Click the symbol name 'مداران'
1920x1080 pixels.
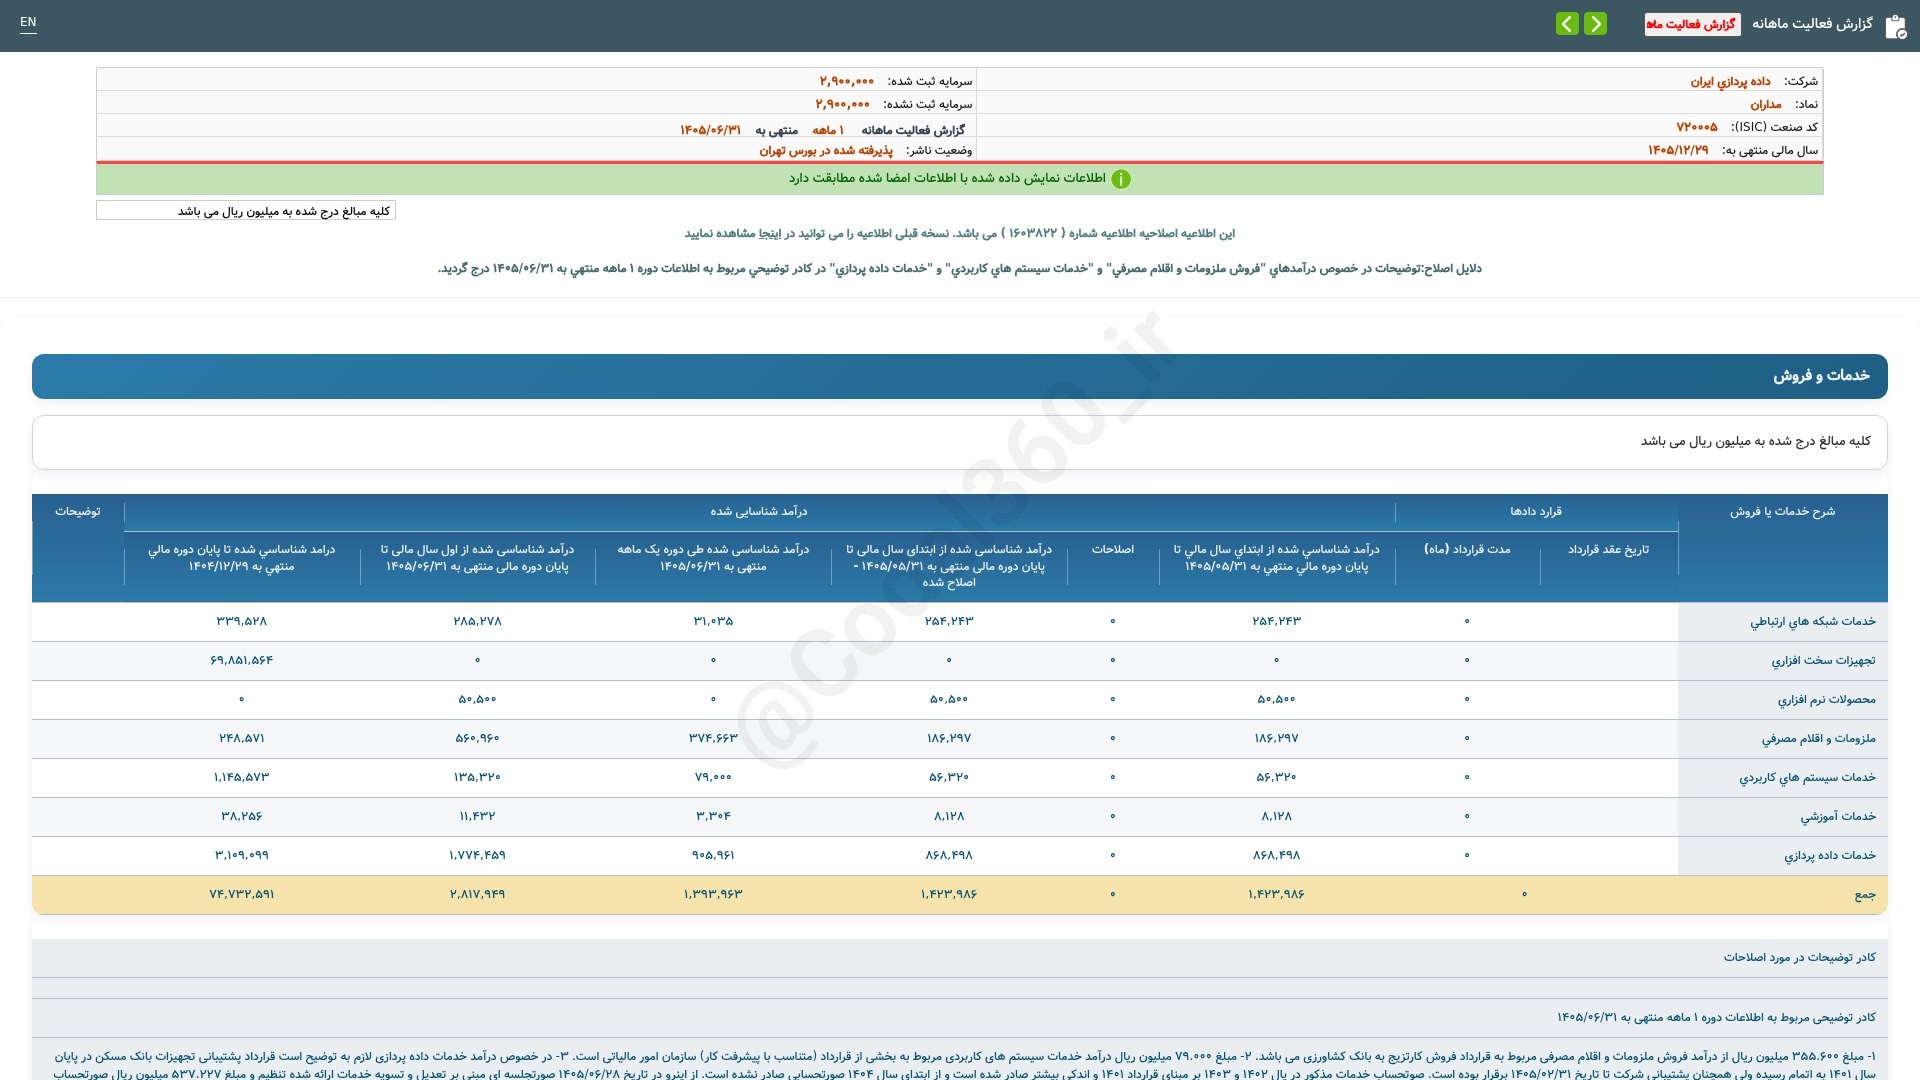coord(1765,104)
